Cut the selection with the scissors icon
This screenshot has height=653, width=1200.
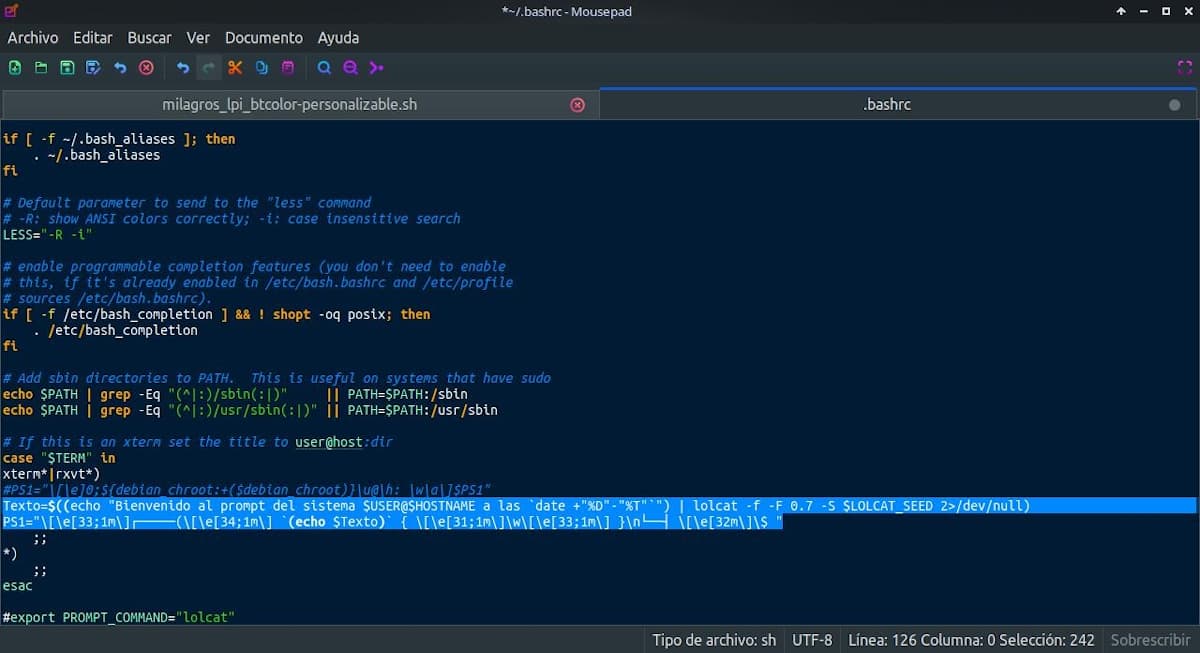(x=235, y=68)
